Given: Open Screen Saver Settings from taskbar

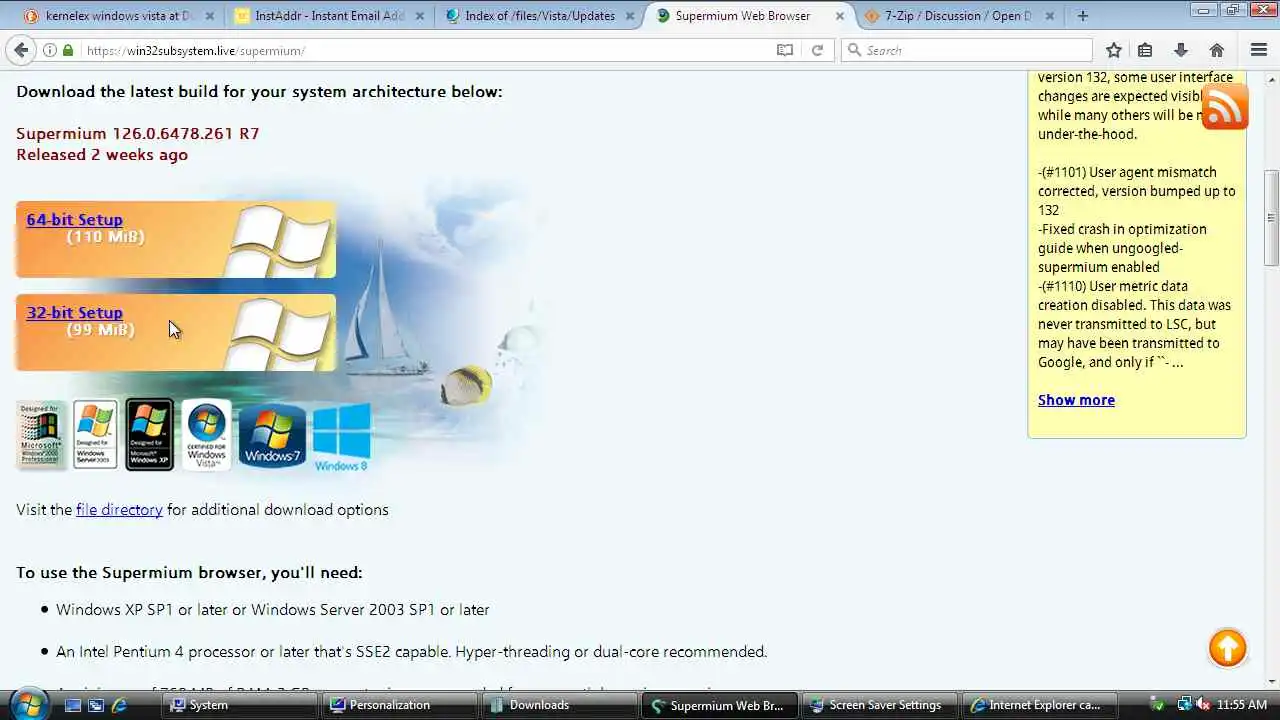Looking at the screenshot, I should pos(880,705).
